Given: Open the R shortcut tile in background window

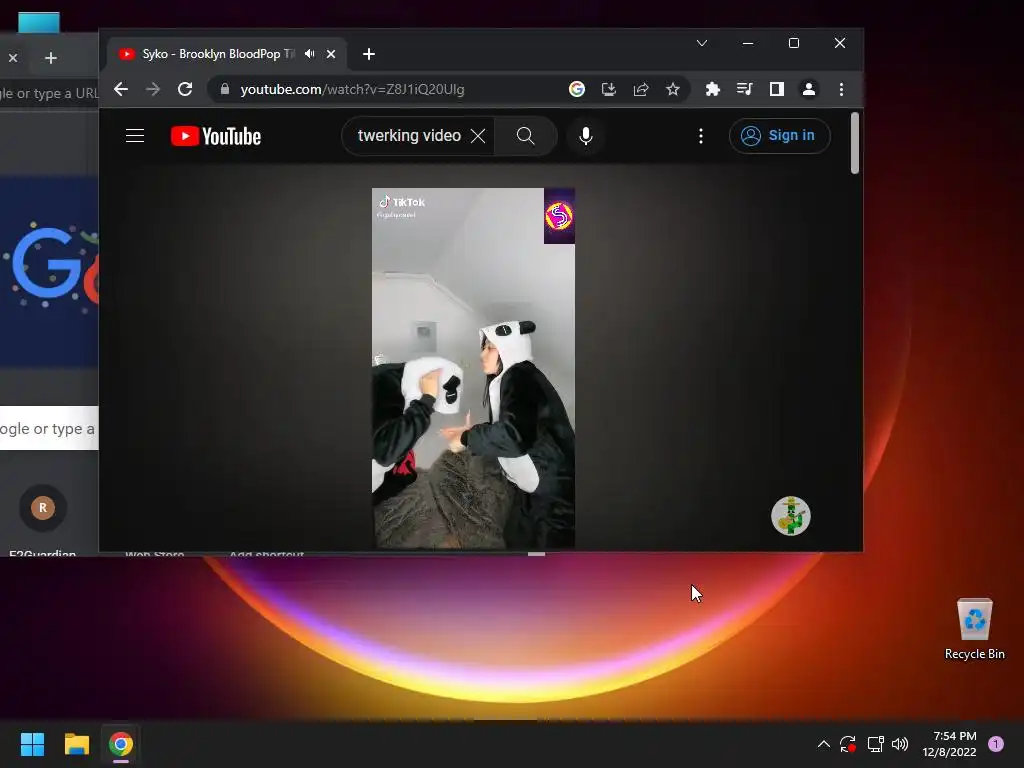Looking at the screenshot, I should pos(43,507).
